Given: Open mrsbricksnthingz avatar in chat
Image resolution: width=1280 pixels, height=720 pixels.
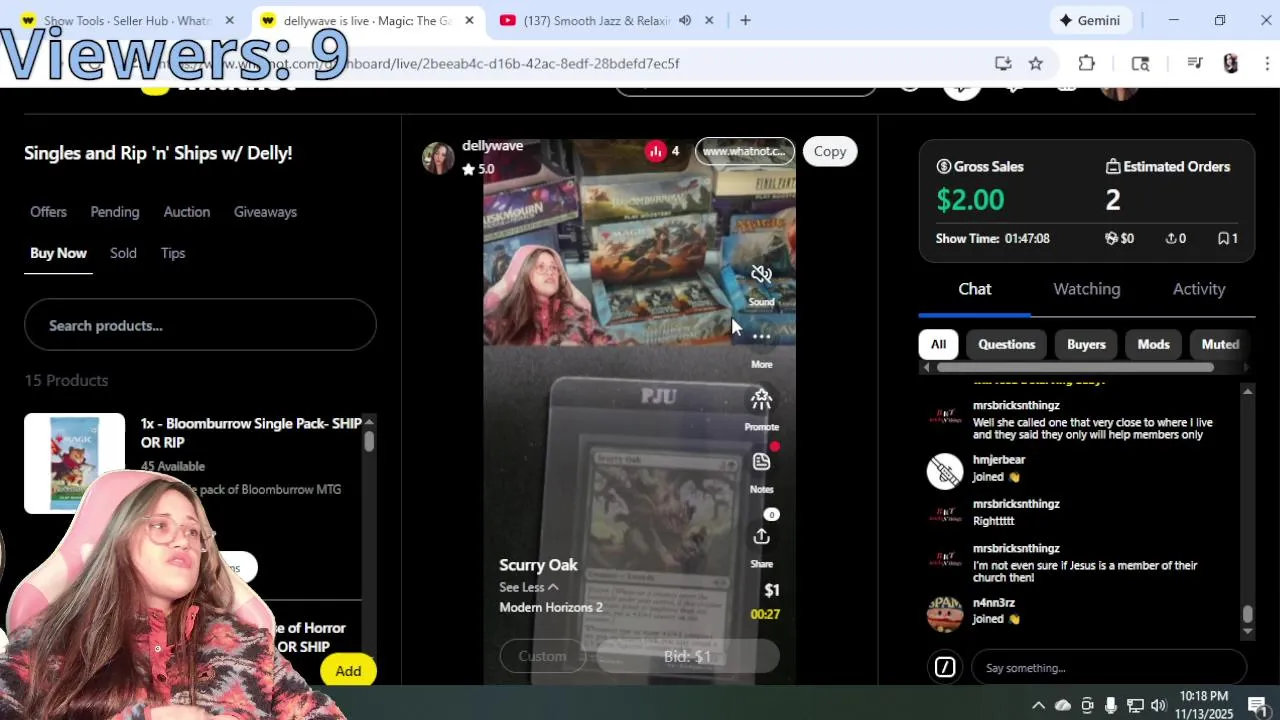Looking at the screenshot, I should [945, 416].
